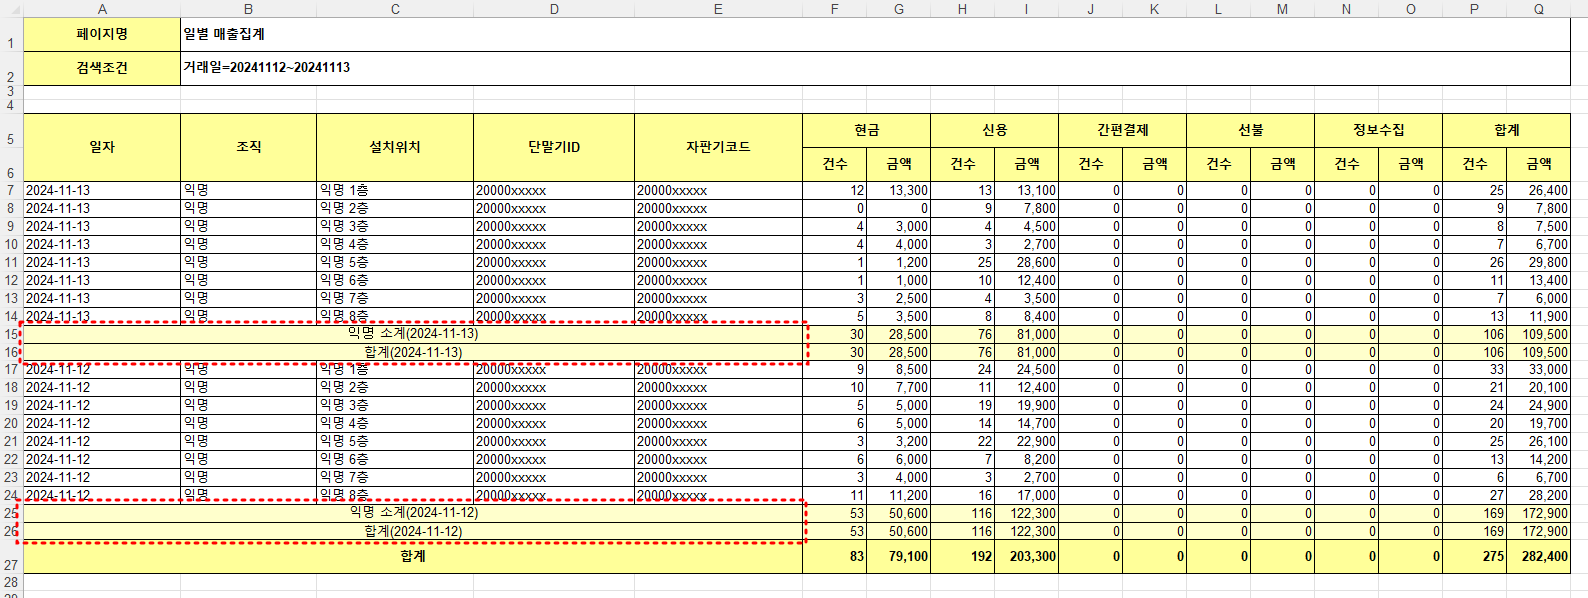Select the 일자 header cell
The image size is (1588, 598).
(x=102, y=147)
